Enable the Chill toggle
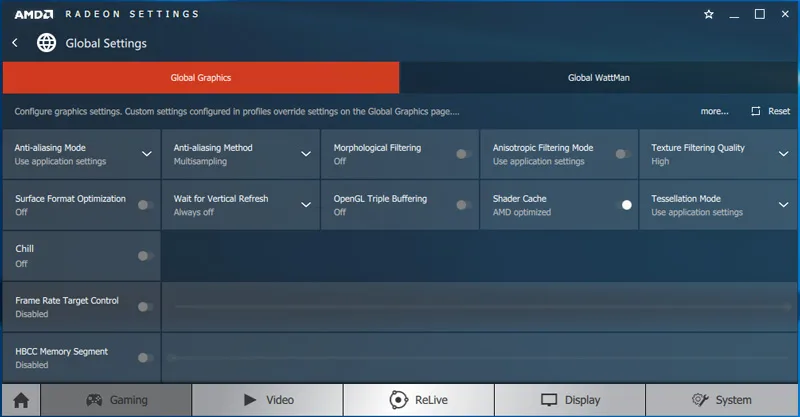The image size is (800, 417). point(145,256)
